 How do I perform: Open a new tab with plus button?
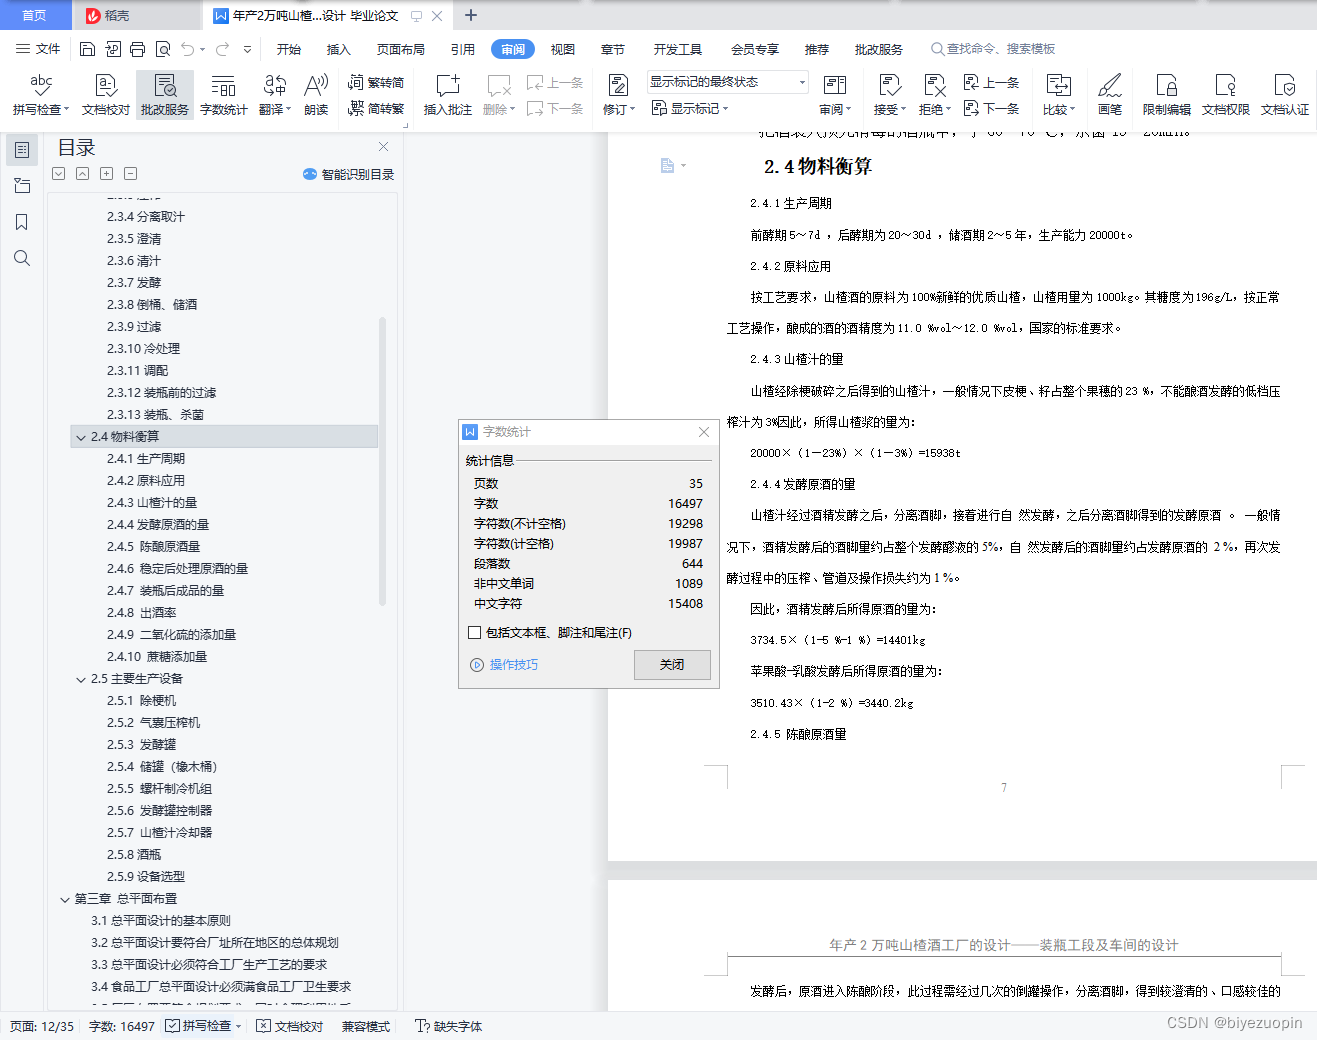(471, 15)
